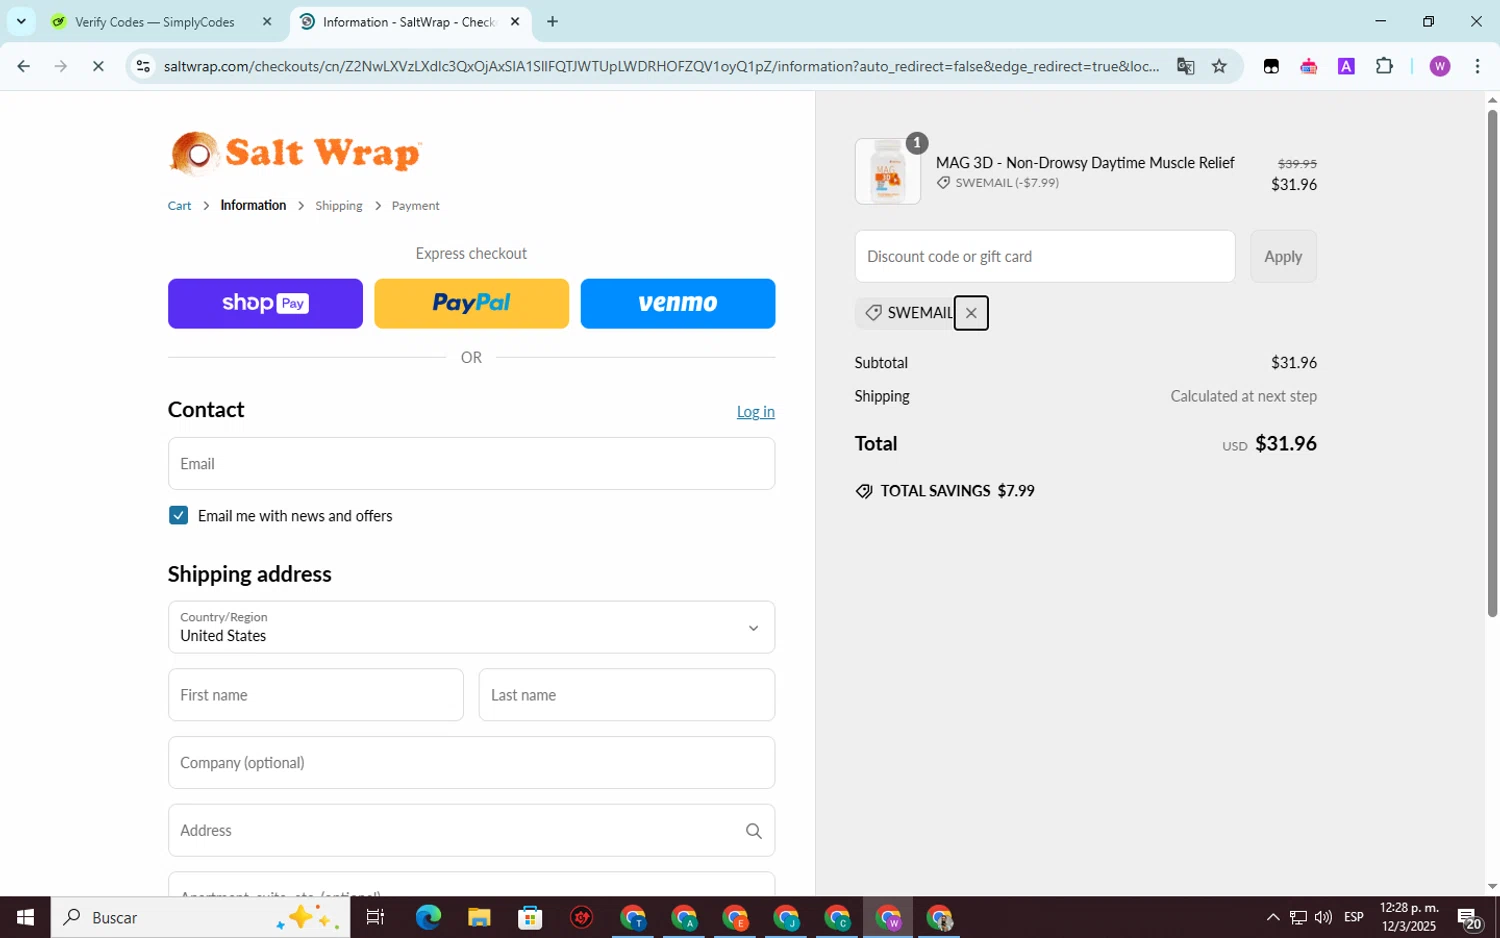Open the Chrome three-dot menu
This screenshot has width=1500, height=938.
pyautogui.click(x=1477, y=66)
